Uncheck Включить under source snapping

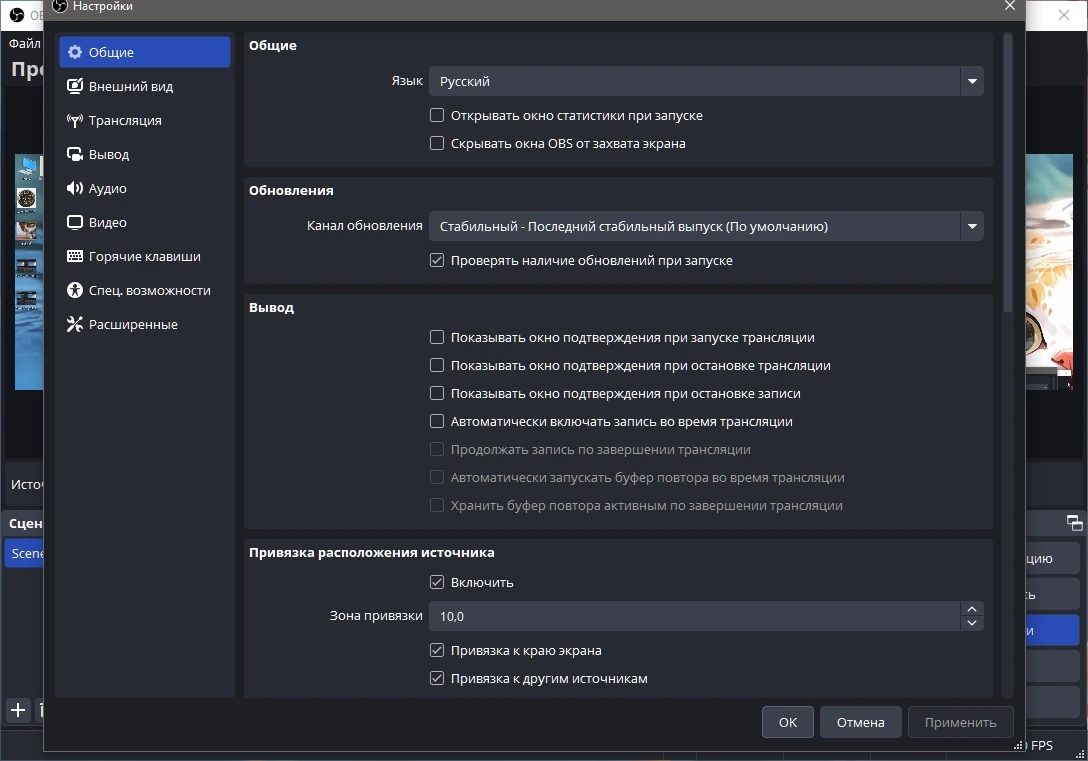[436, 582]
